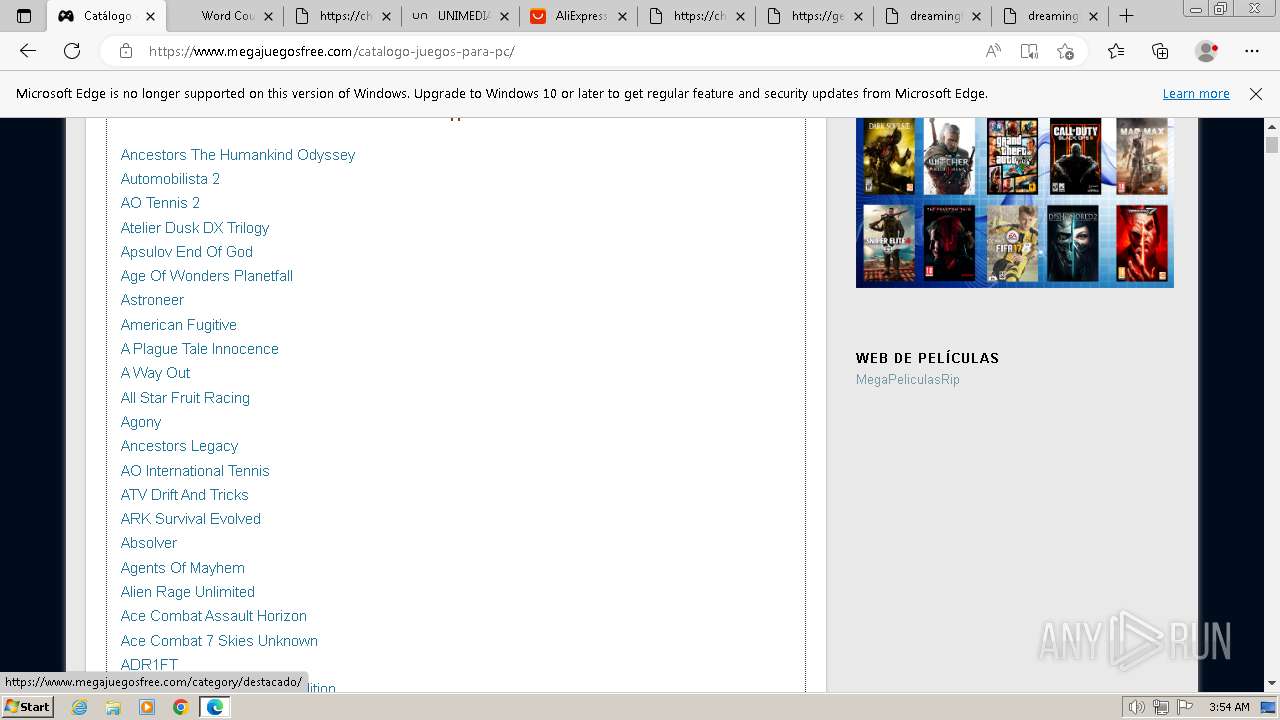Image resolution: width=1280 pixels, height=720 pixels.
Task: Open the Agony game link
Action: point(141,422)
